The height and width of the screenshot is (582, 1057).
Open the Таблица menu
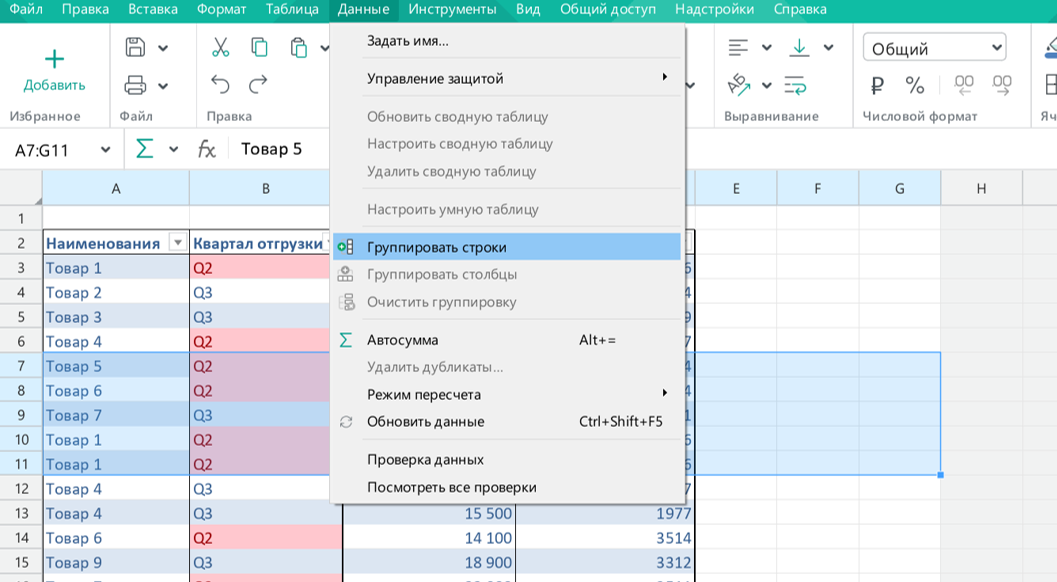[x=292, y=9]
